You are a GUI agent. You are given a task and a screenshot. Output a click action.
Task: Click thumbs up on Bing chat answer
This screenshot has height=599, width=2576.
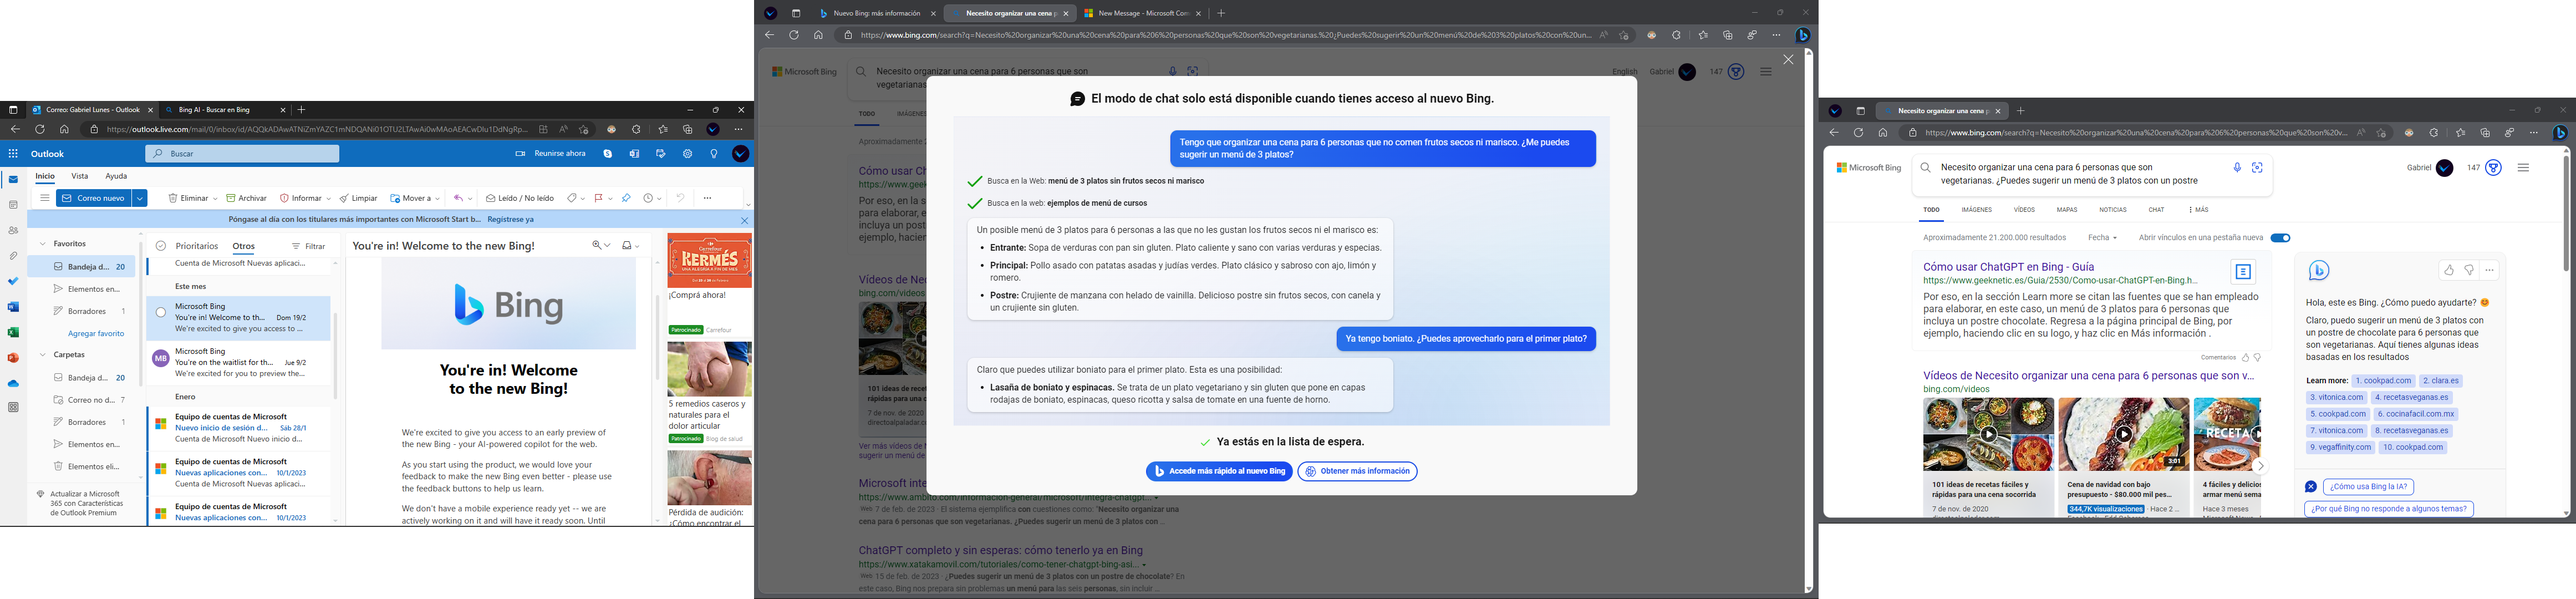click(x=2448, y=270)
